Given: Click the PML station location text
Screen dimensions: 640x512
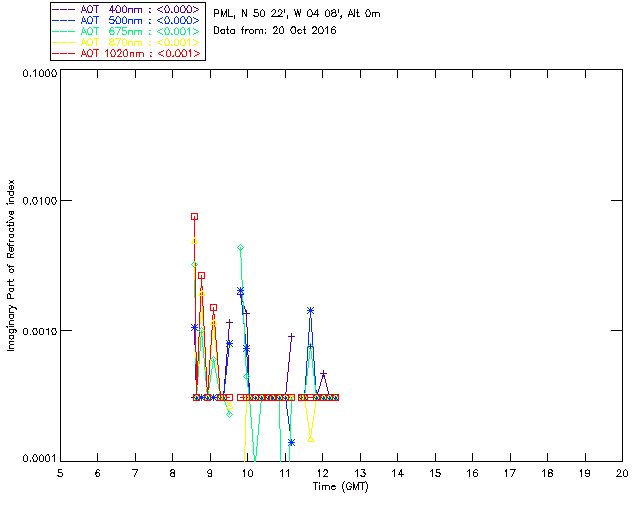Looking at the screenshot, I should pyautogui.click(x=297, y=14).
